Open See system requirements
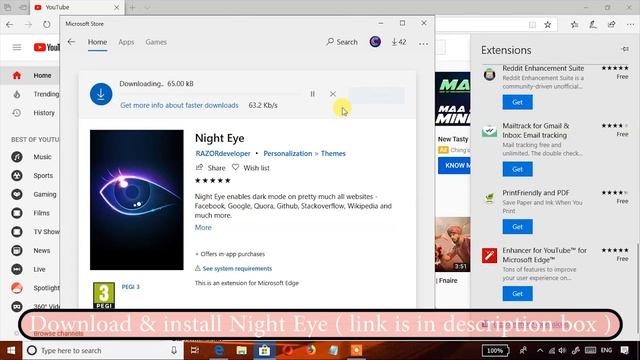640x360 pixels. click(233, 269)
